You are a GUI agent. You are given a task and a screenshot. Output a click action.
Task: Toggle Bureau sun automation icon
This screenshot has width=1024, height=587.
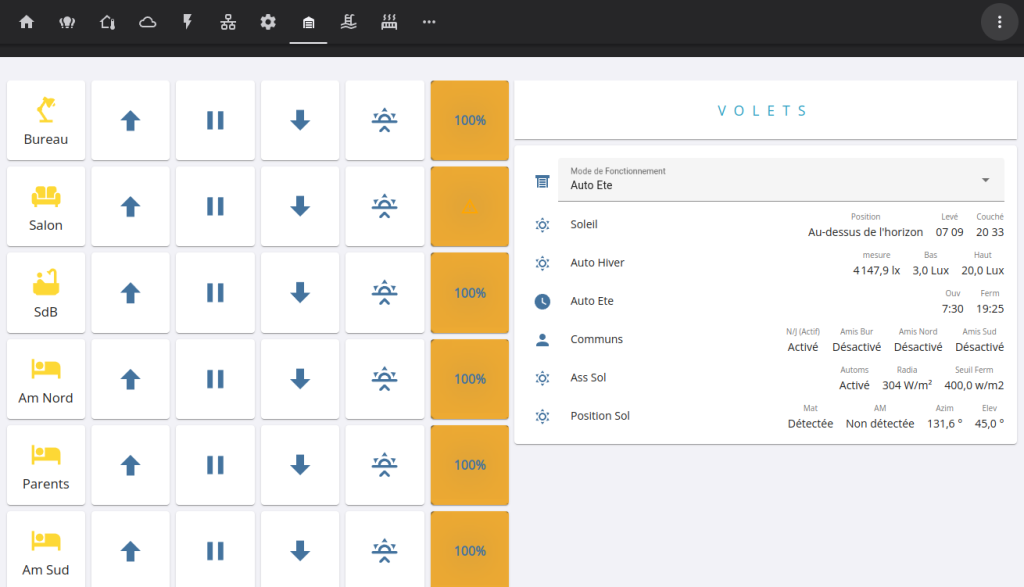(x=385, y=120)
